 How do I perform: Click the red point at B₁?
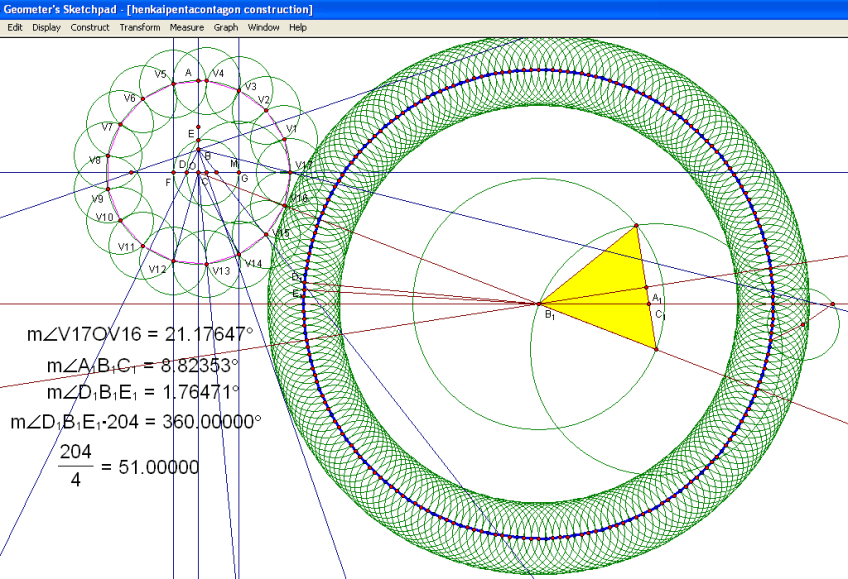pyautogui.click(x=539, y=303)
